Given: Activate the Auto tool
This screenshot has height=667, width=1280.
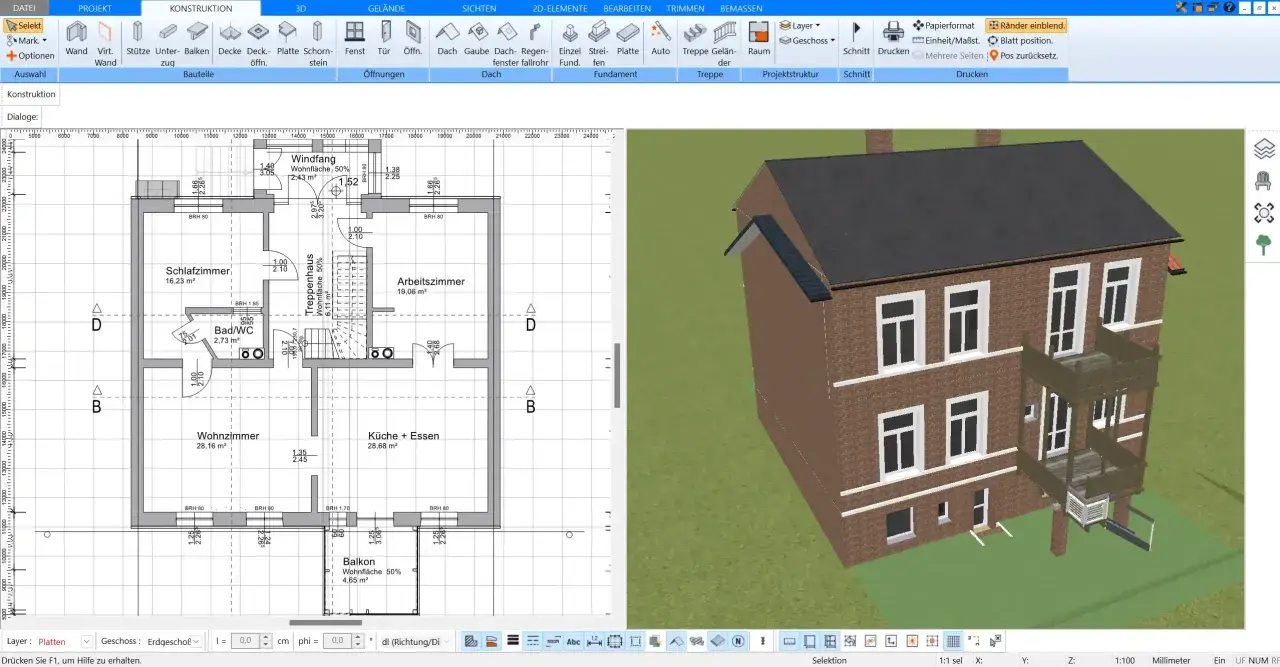Looking at the screenshot, I should click(x=661, y=38).
